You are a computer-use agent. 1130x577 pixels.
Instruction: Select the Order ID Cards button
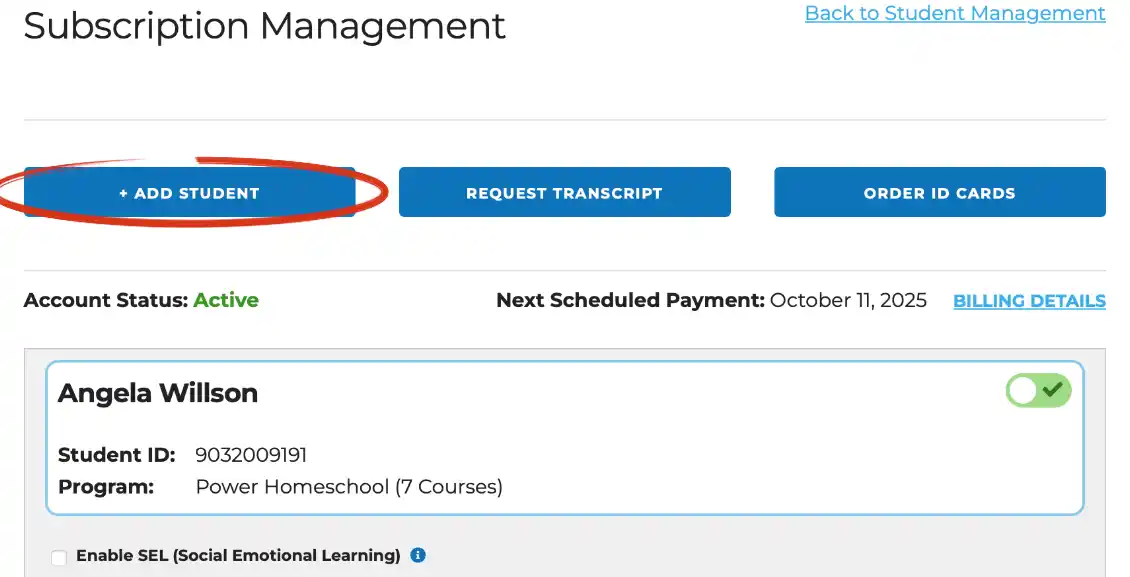[x=940, y=192]
